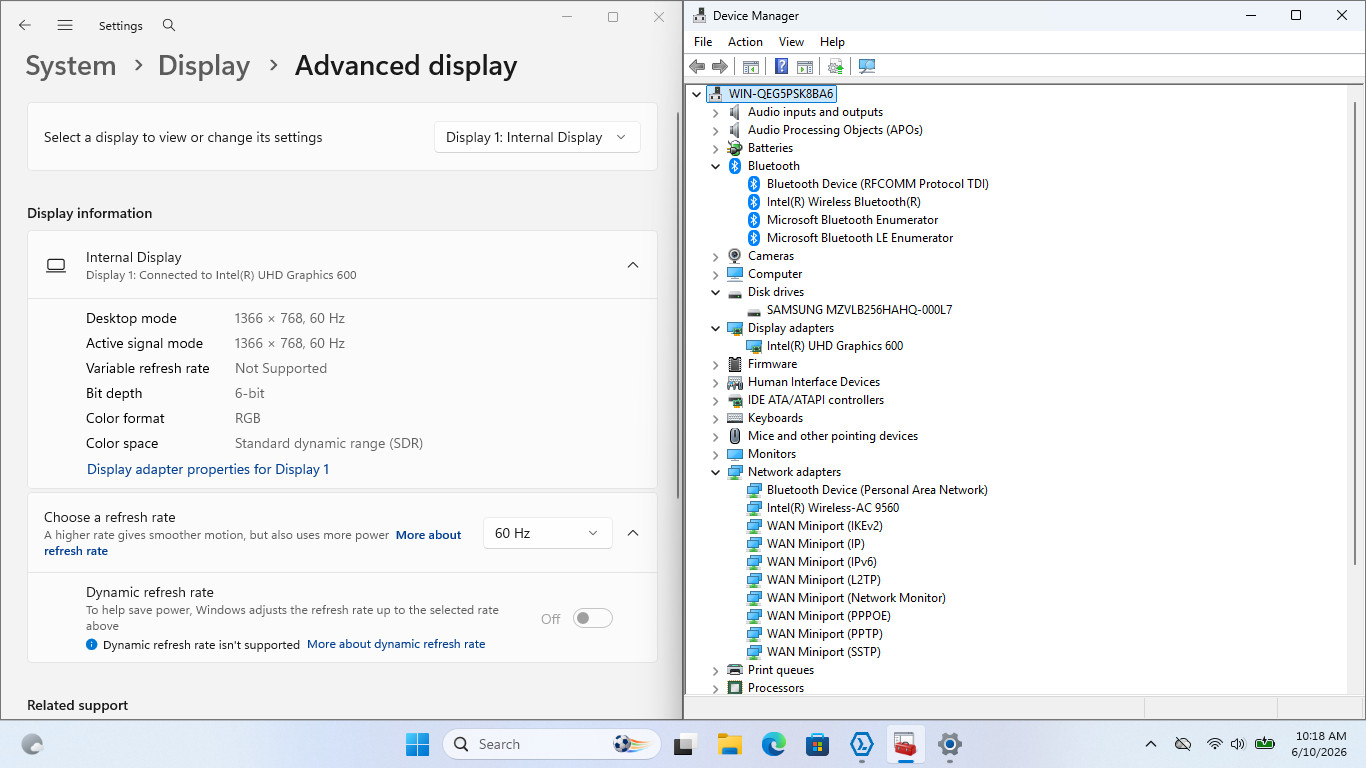Open Microsoft Store from the taskbar
The width and height of the screenshot is (1366, 768).
[x=817, y=744]
